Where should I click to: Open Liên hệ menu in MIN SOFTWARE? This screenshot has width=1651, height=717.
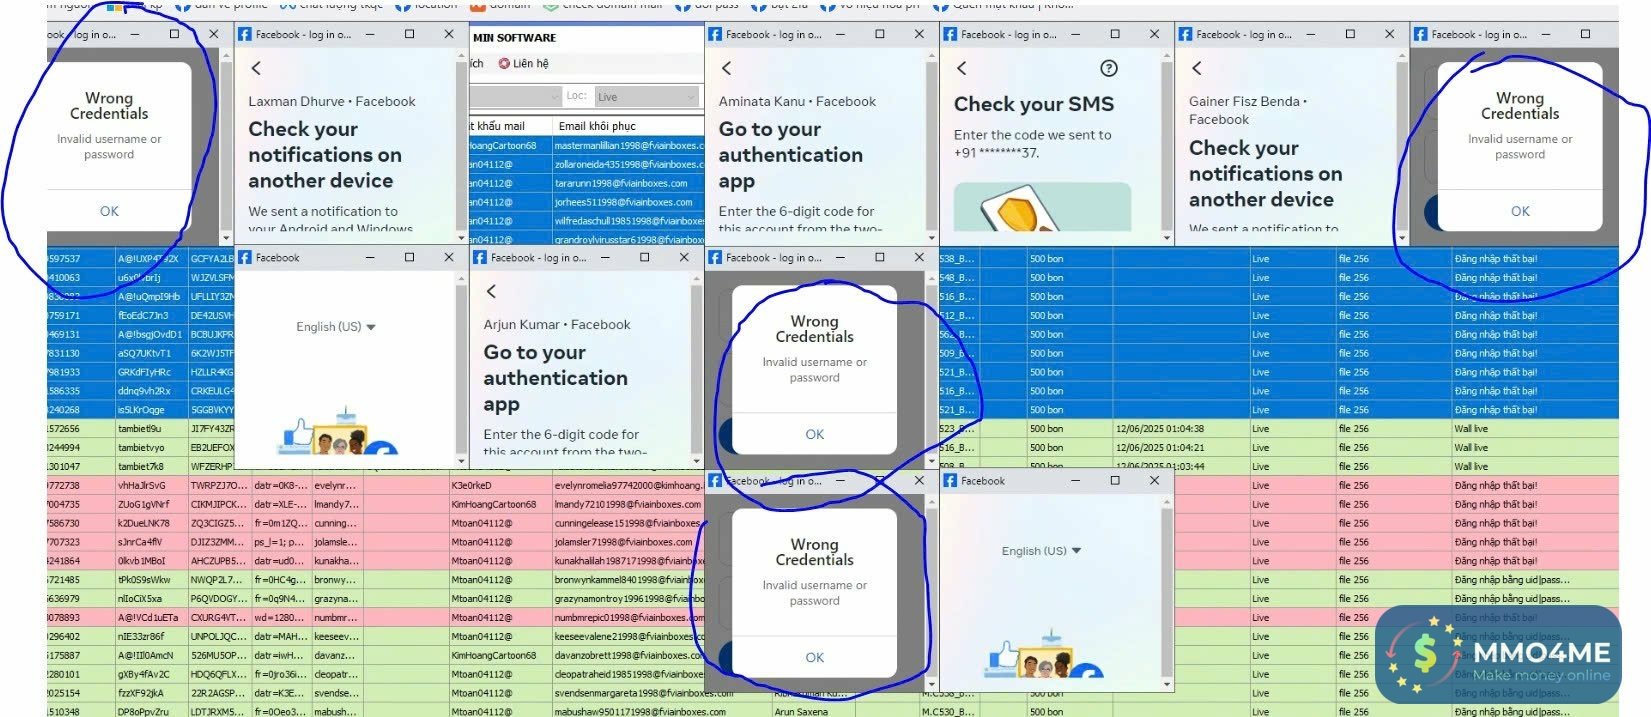pyautogui.click(x=524, y=63)
